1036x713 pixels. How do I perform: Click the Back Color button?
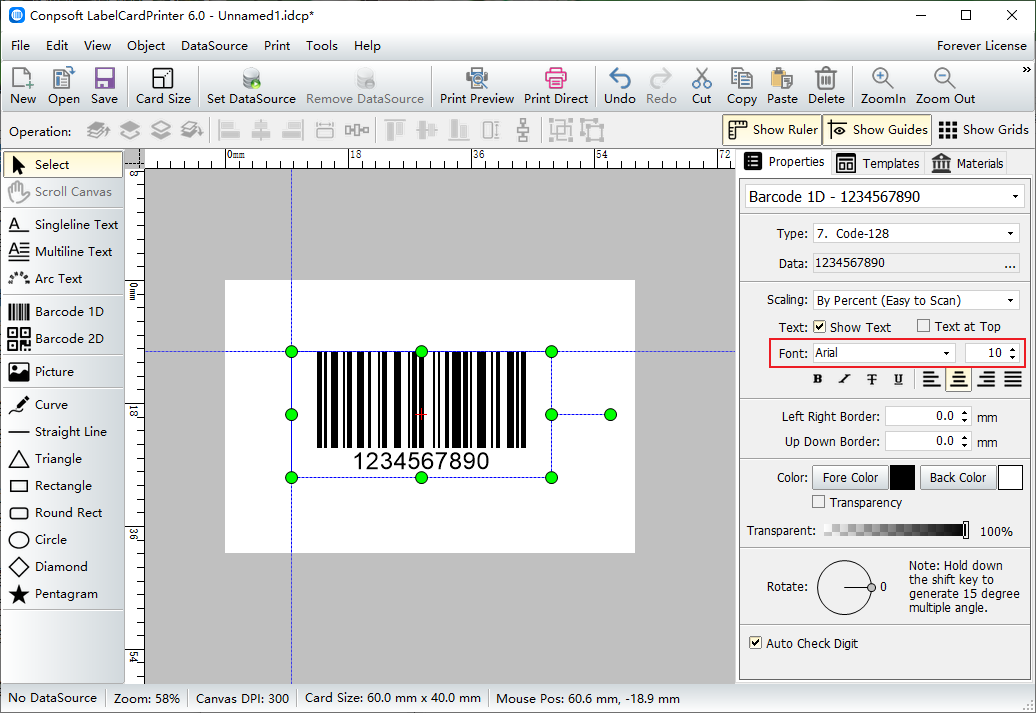(957, 478)
